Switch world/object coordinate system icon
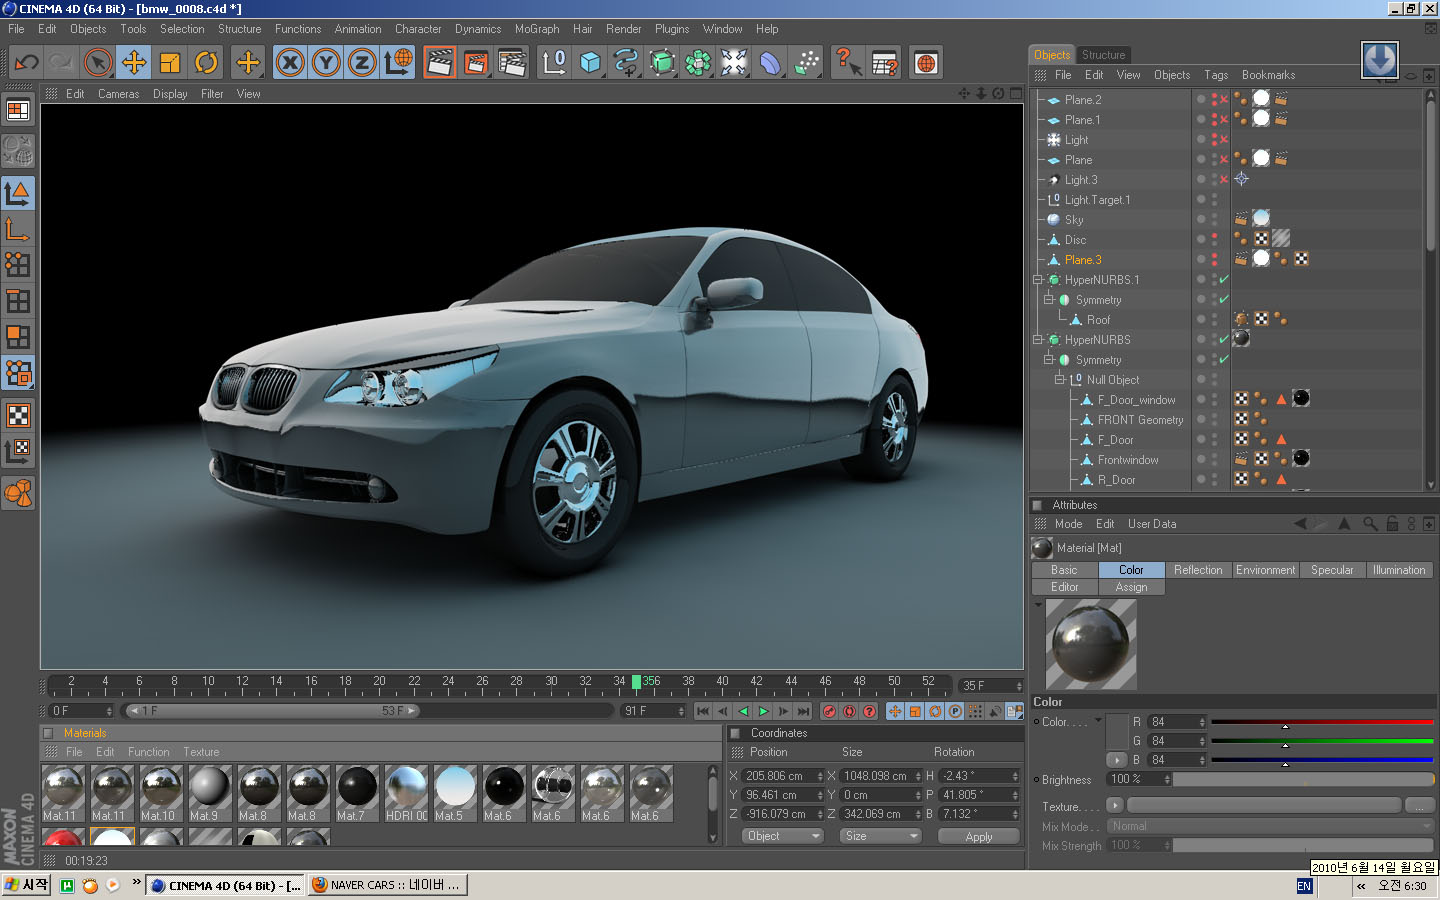This screenshot has width=1440, height=900. [x=398, y=63]
